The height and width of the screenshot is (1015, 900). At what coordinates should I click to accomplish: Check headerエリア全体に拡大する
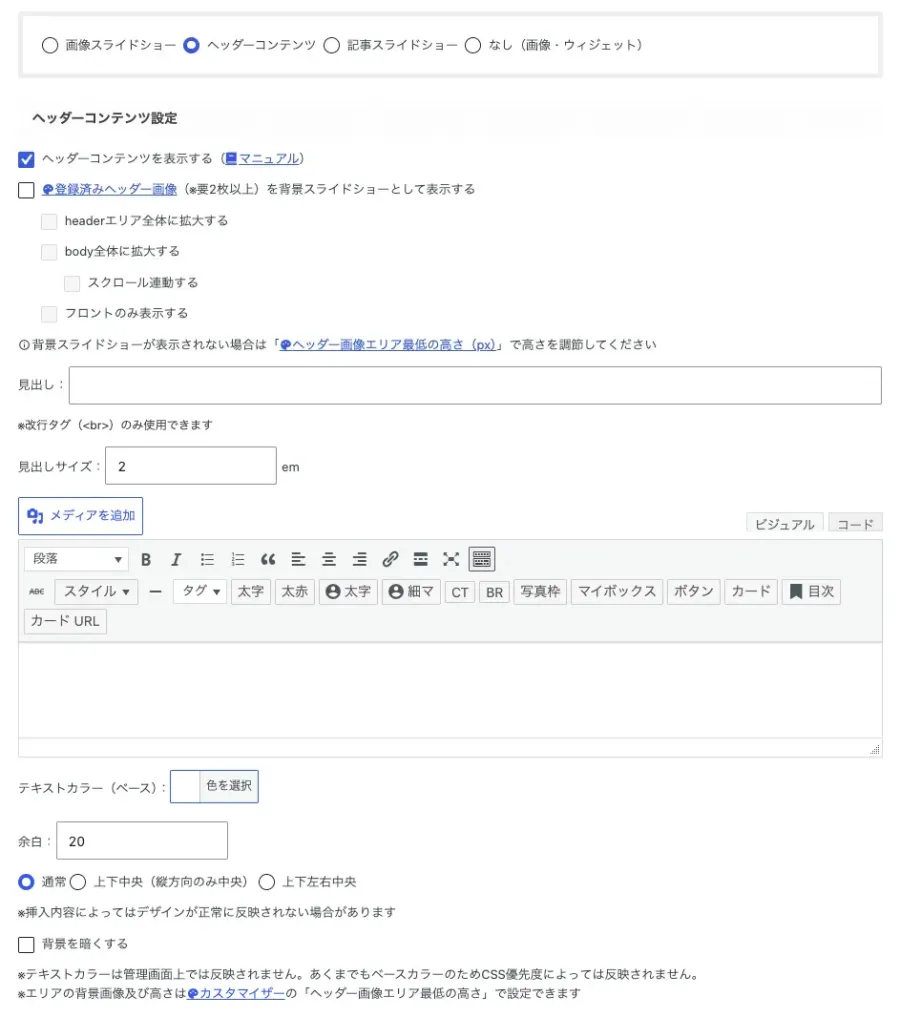[x=49, y=221]
